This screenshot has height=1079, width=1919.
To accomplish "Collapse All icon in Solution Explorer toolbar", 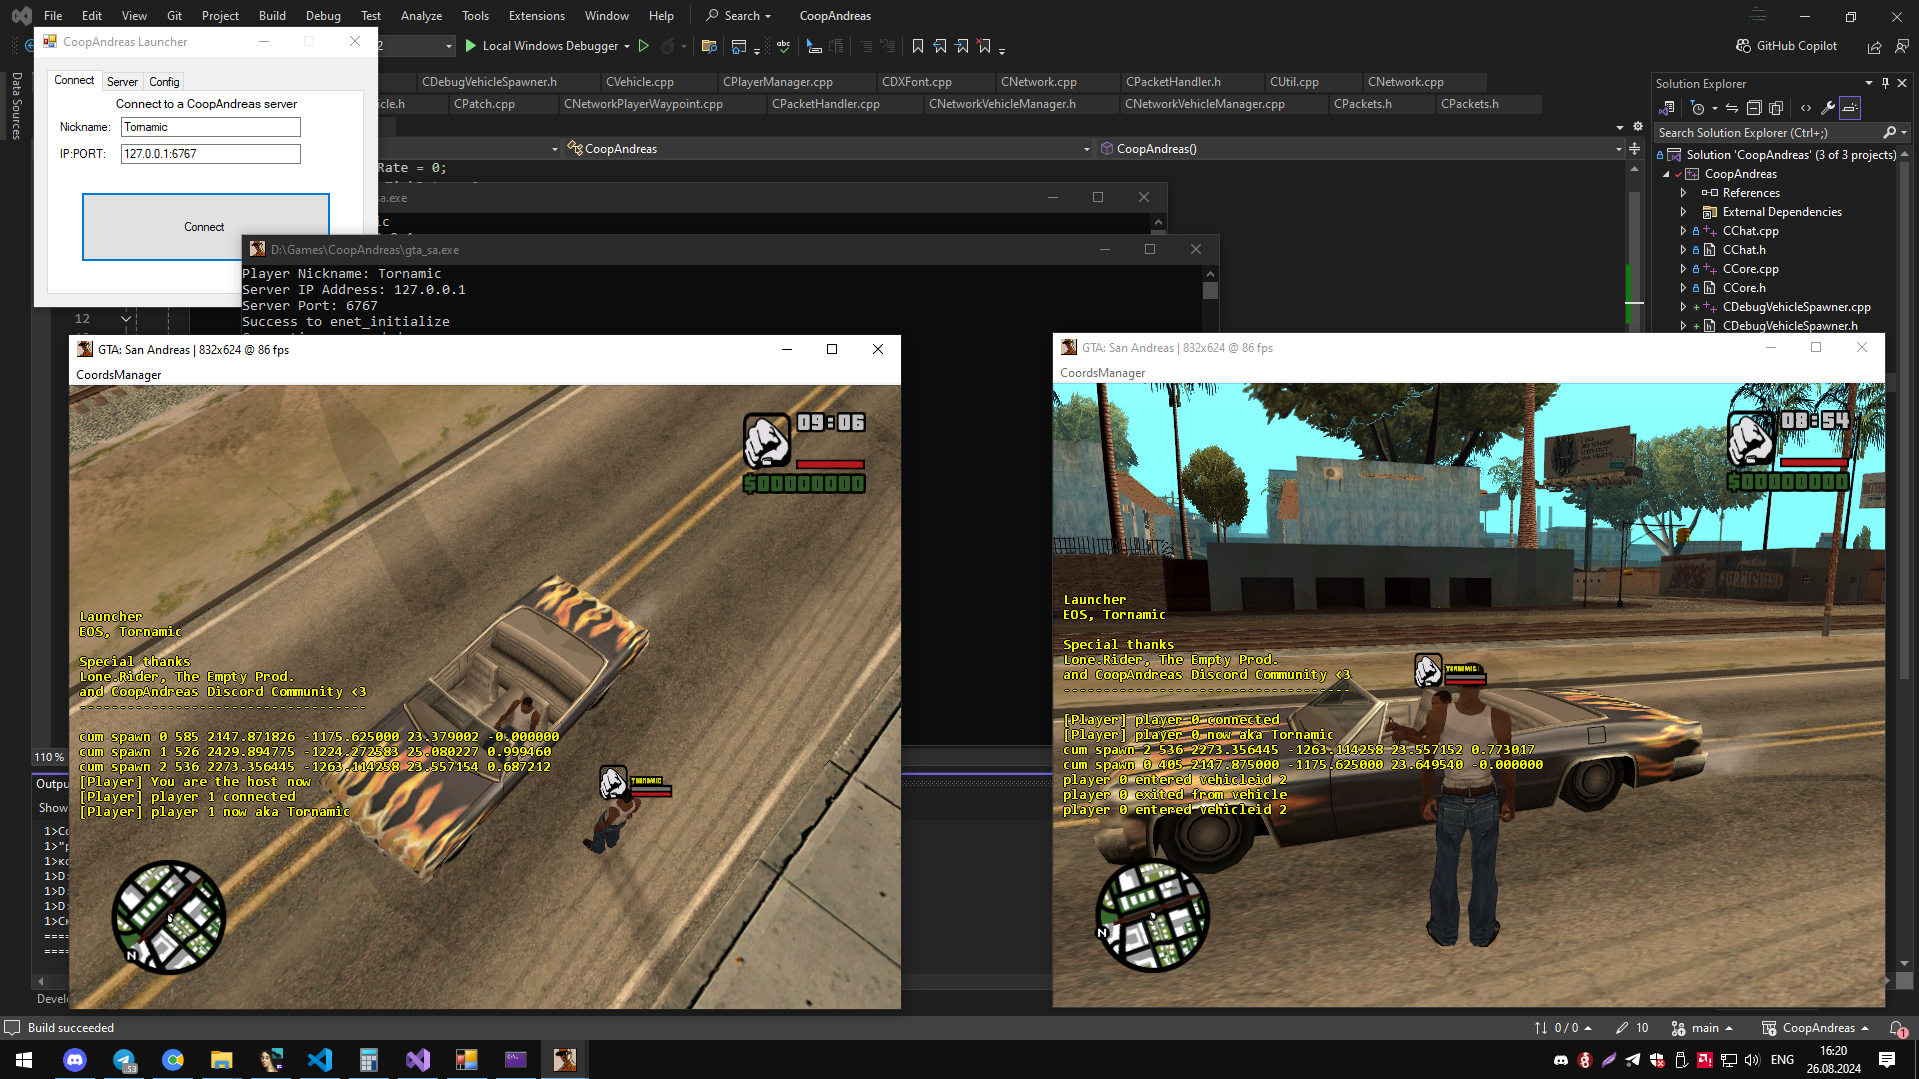I will (1754, 108).
